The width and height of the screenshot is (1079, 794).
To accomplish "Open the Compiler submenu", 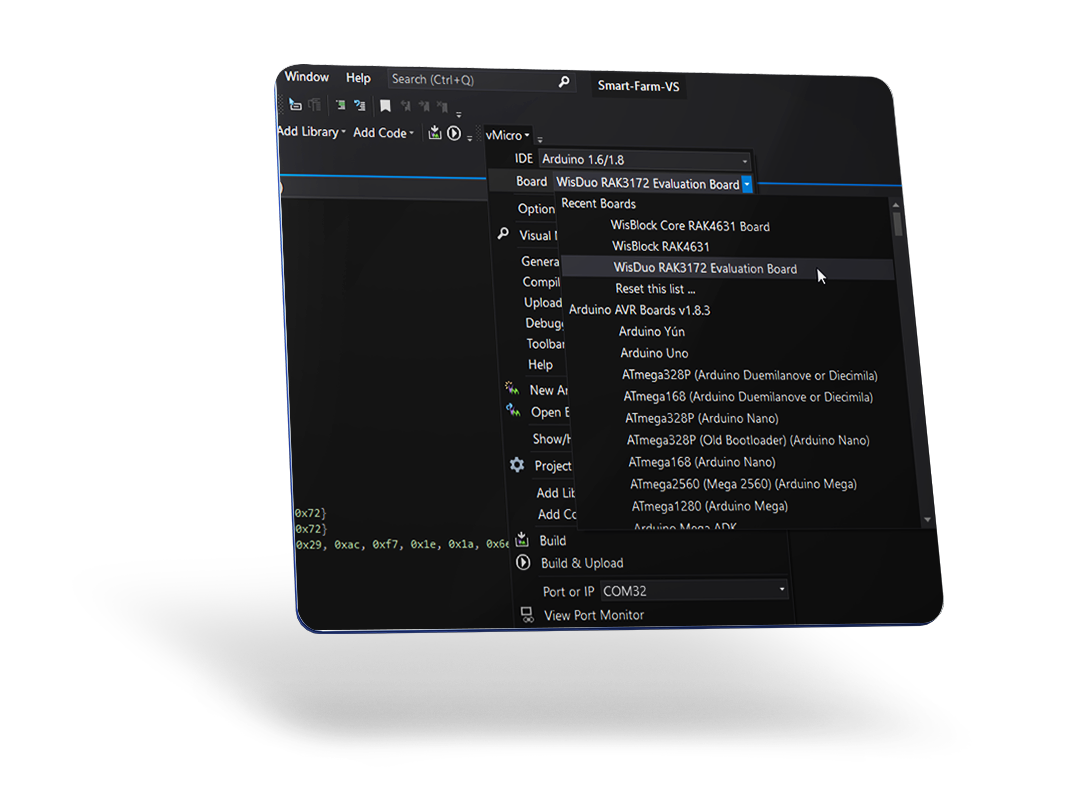I will 542,281.
